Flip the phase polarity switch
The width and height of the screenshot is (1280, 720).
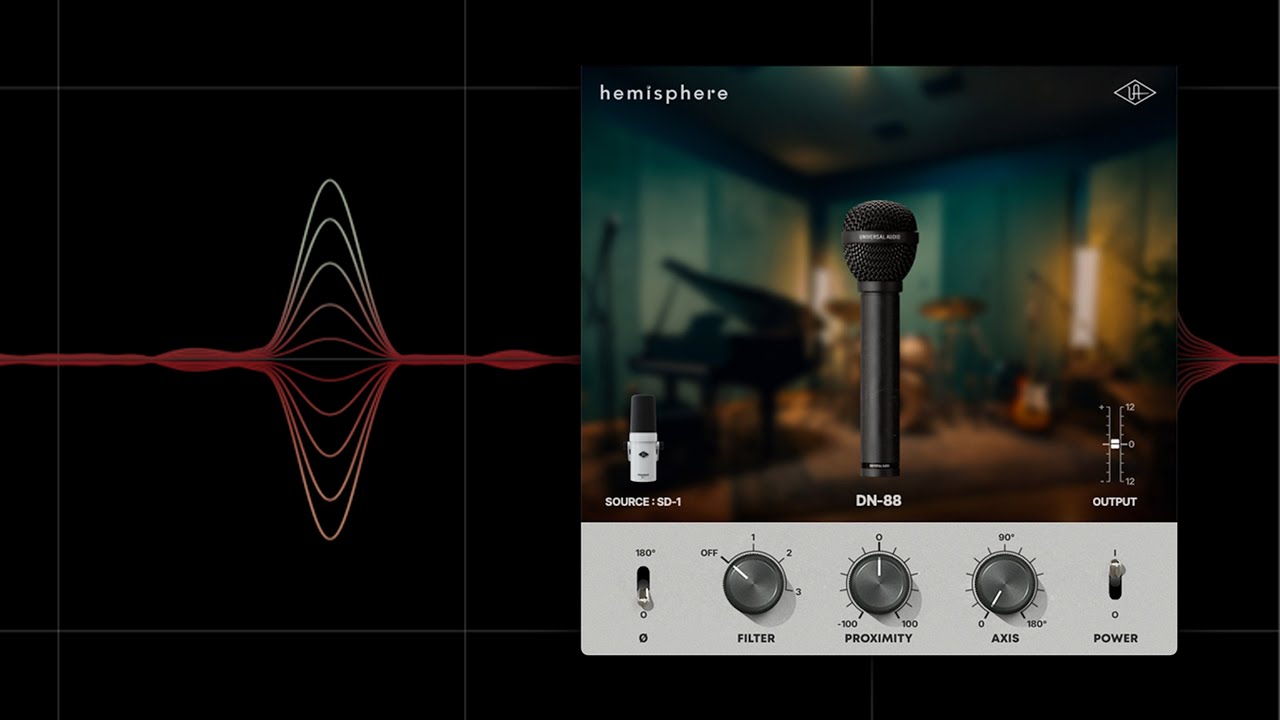[x=644, y=588]
